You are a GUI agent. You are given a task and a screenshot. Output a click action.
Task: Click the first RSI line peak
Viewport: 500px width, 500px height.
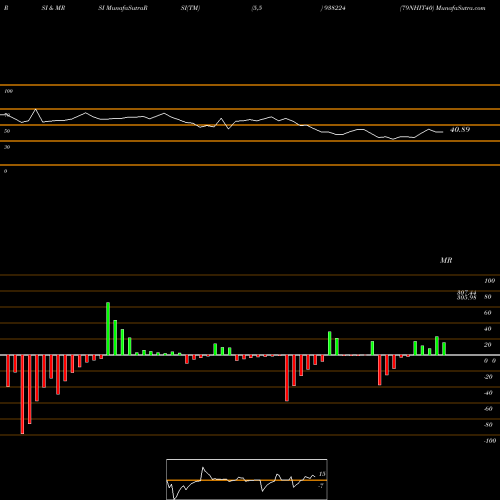tap(36, 109)
